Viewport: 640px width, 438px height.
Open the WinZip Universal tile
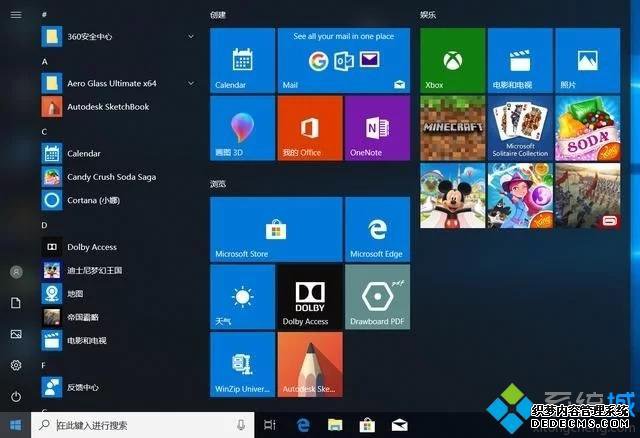click(242, 365)
